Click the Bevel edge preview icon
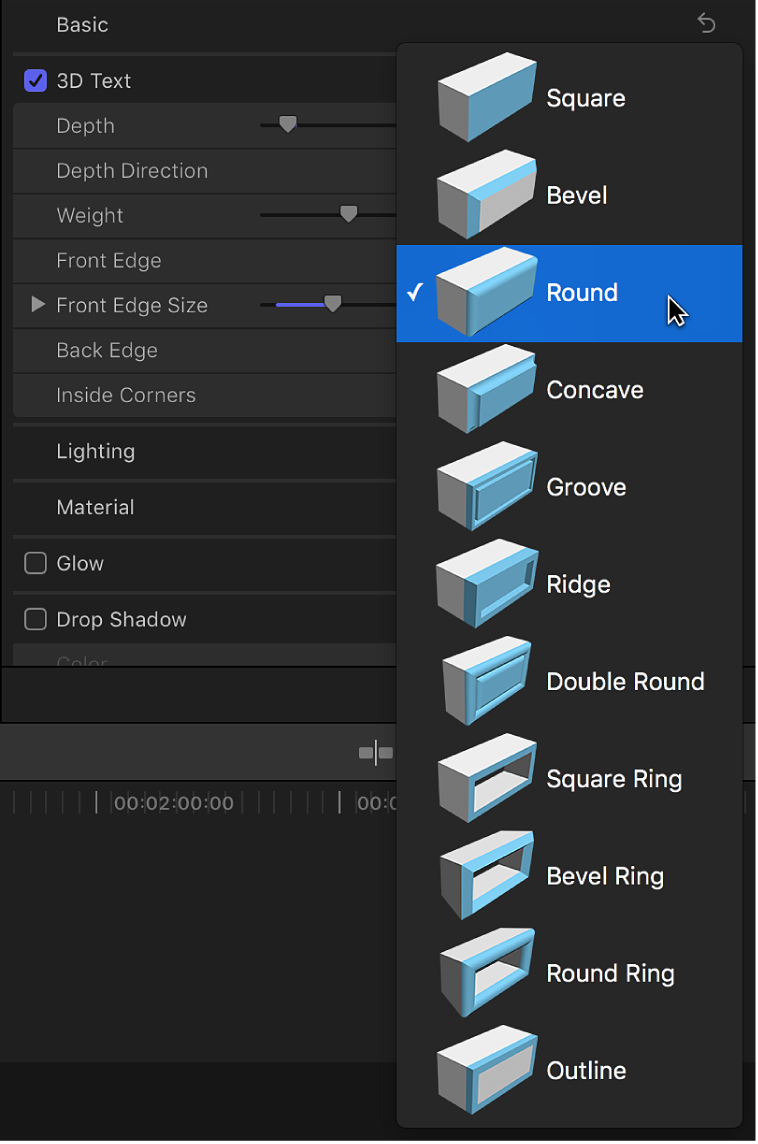This screenshot has height=1144, width=758. (x=487, y=195)
